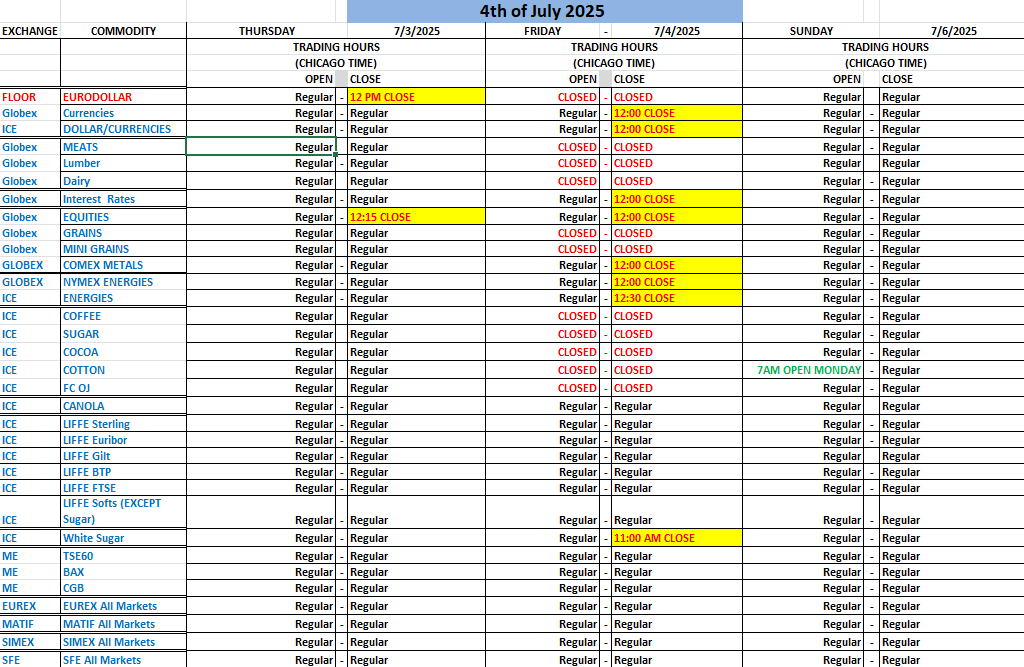Select the MINI GRAINS cell
This screenshot has height=667, width=1024.
pos(123,249)
